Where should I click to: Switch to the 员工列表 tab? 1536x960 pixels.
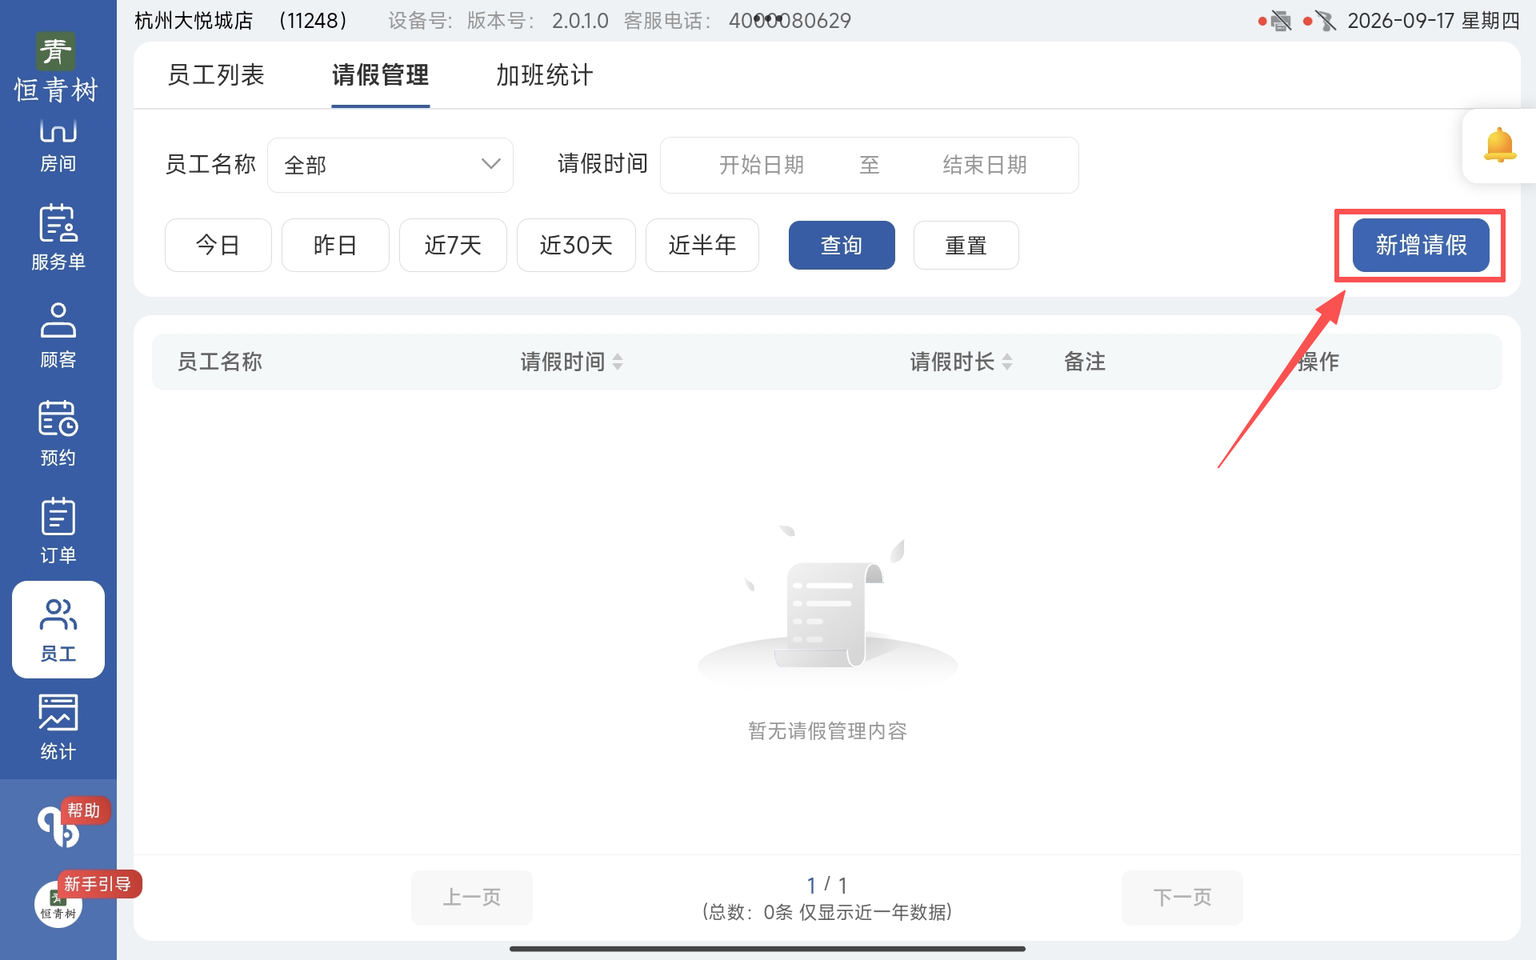coord(216,75)
